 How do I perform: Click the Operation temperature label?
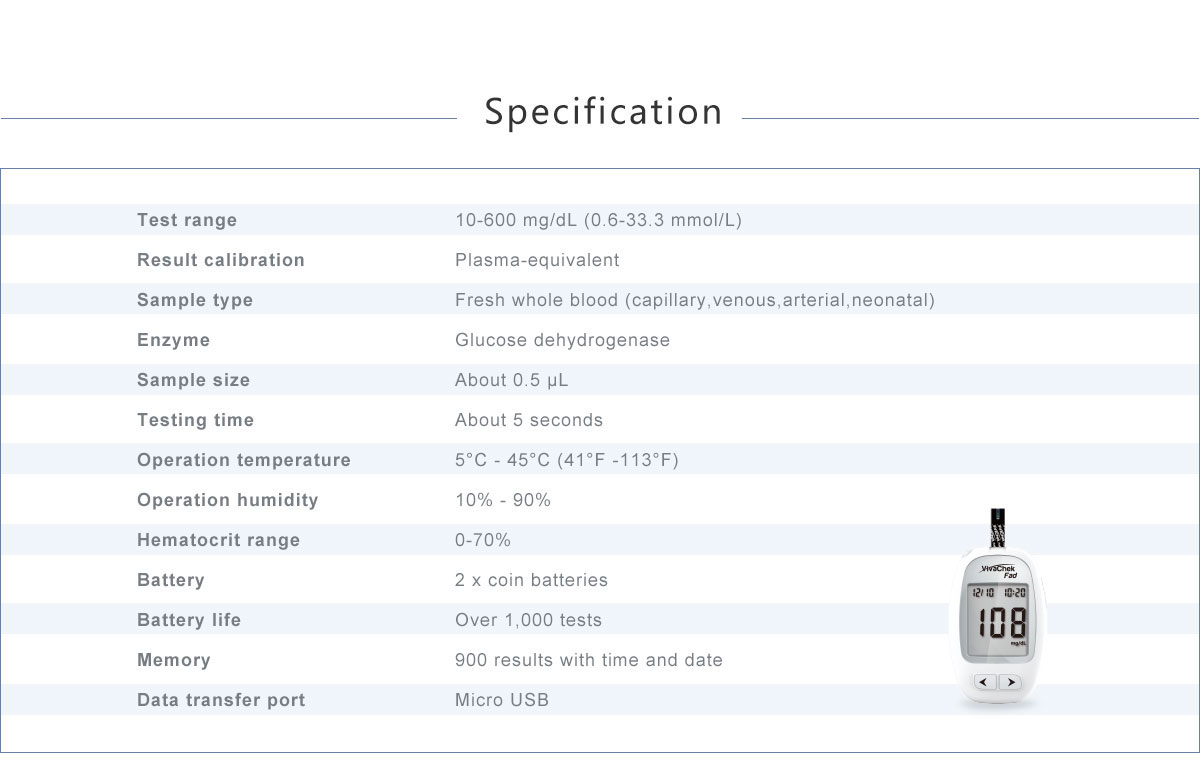(x=244, y=460)
